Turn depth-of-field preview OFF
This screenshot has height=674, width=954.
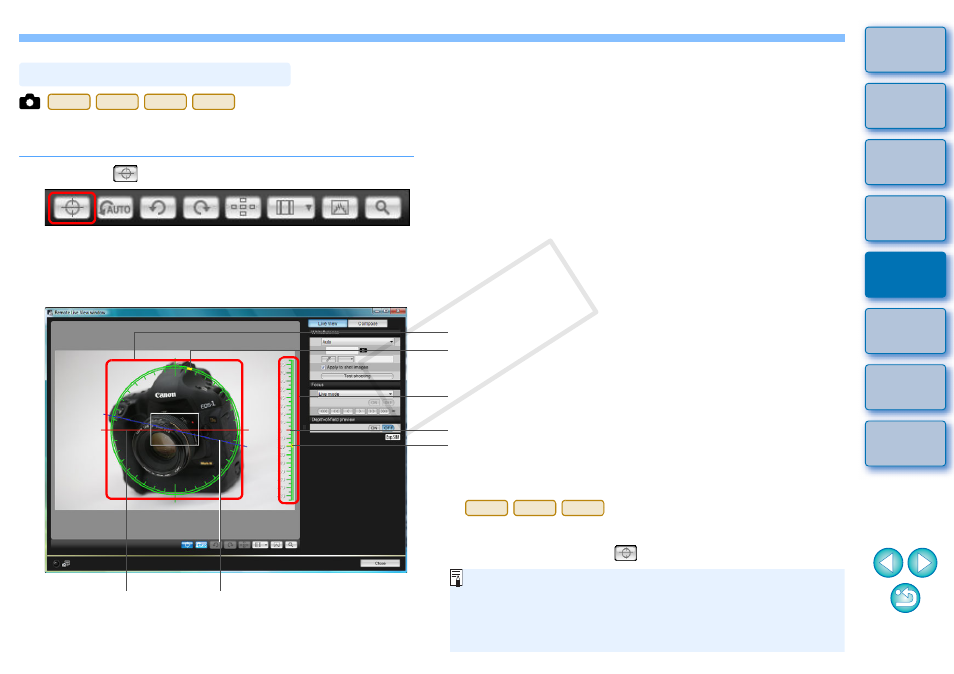tap(388, 428)
